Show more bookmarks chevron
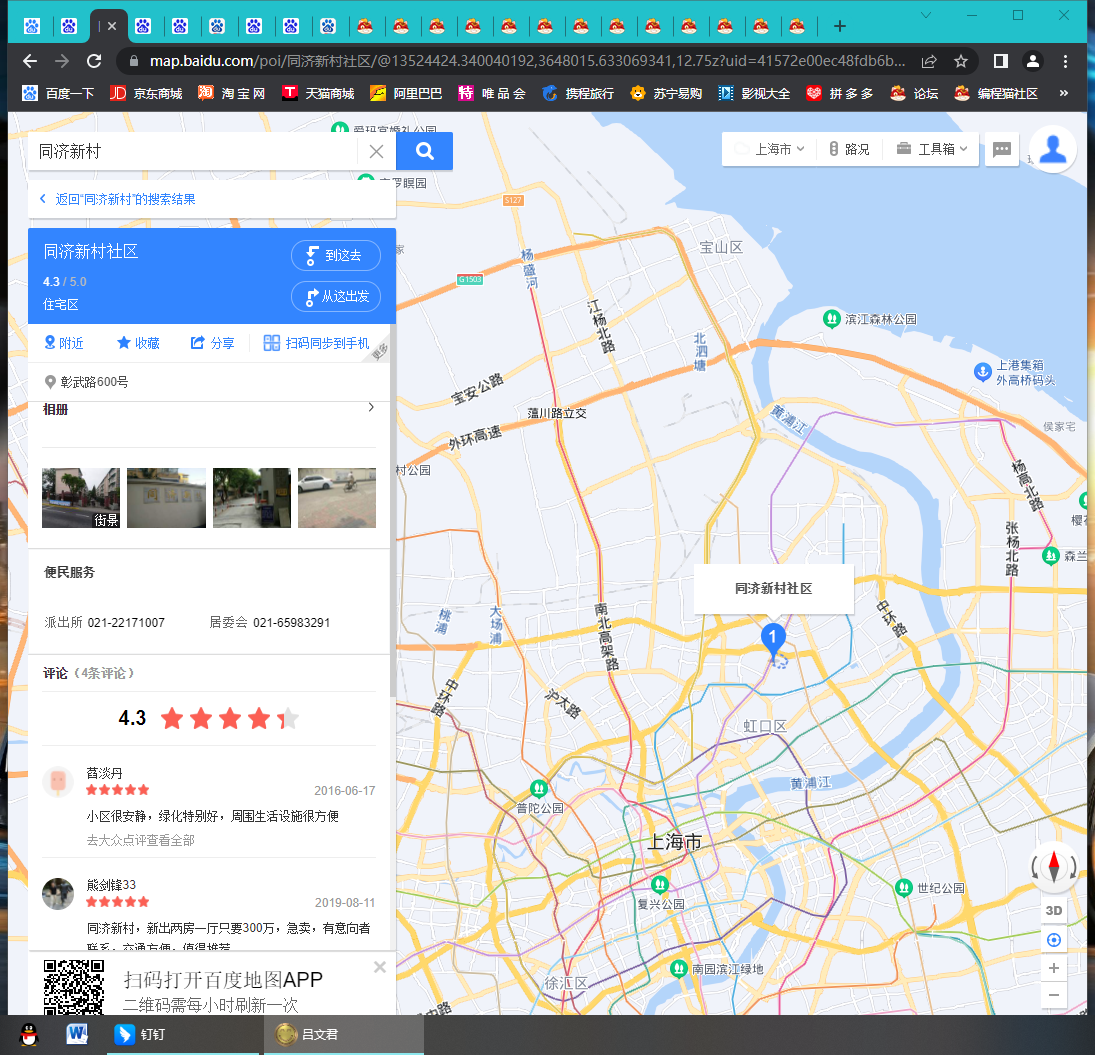Image resolution: width=1095 pixels, height=1055 pixels. [x=1064, y=94]
